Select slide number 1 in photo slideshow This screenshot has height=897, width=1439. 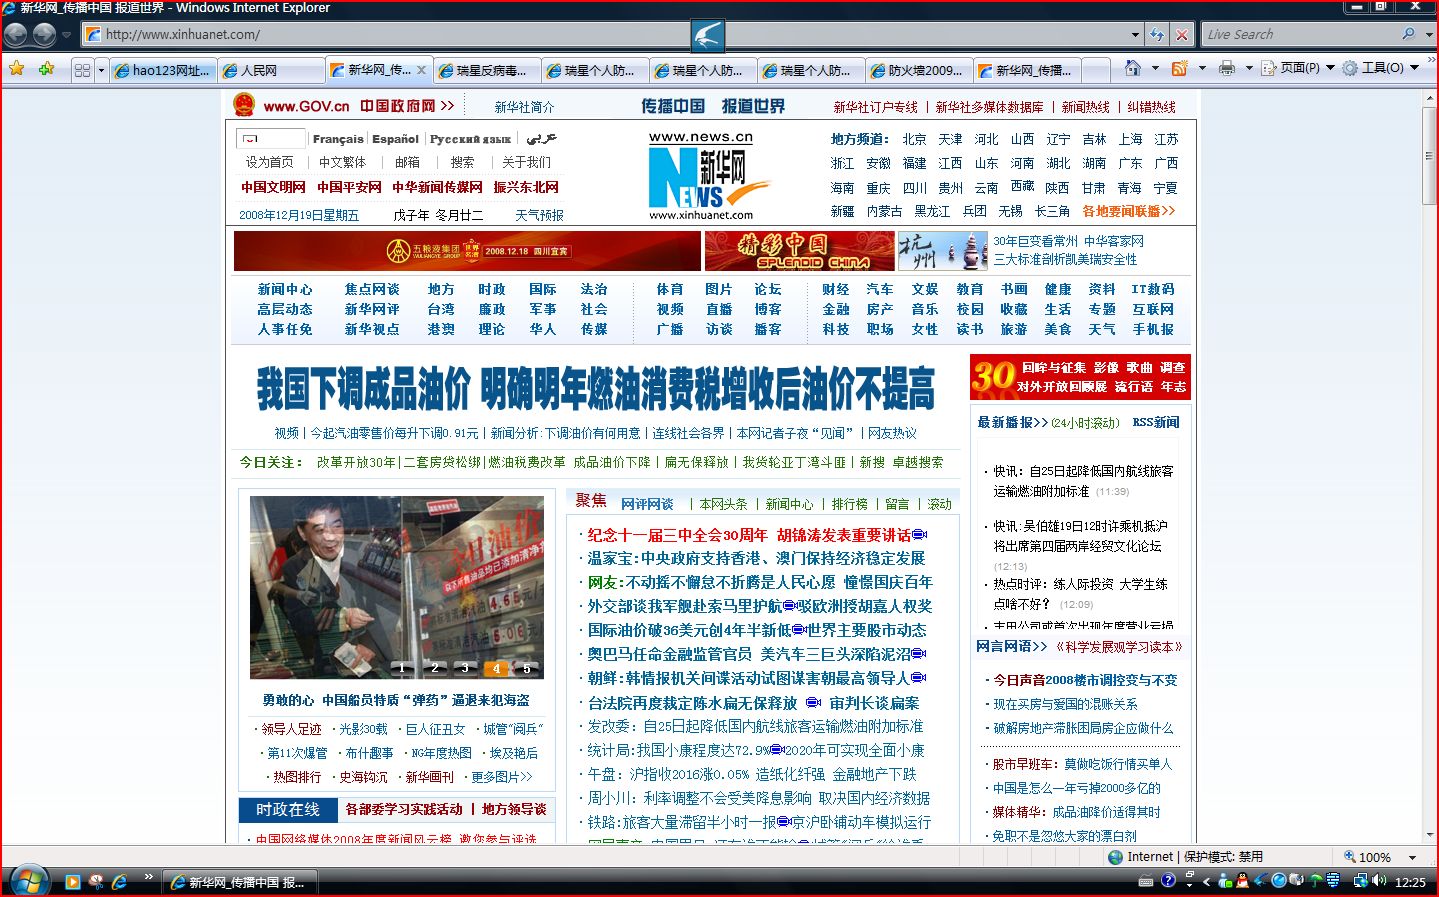[402, 668]
